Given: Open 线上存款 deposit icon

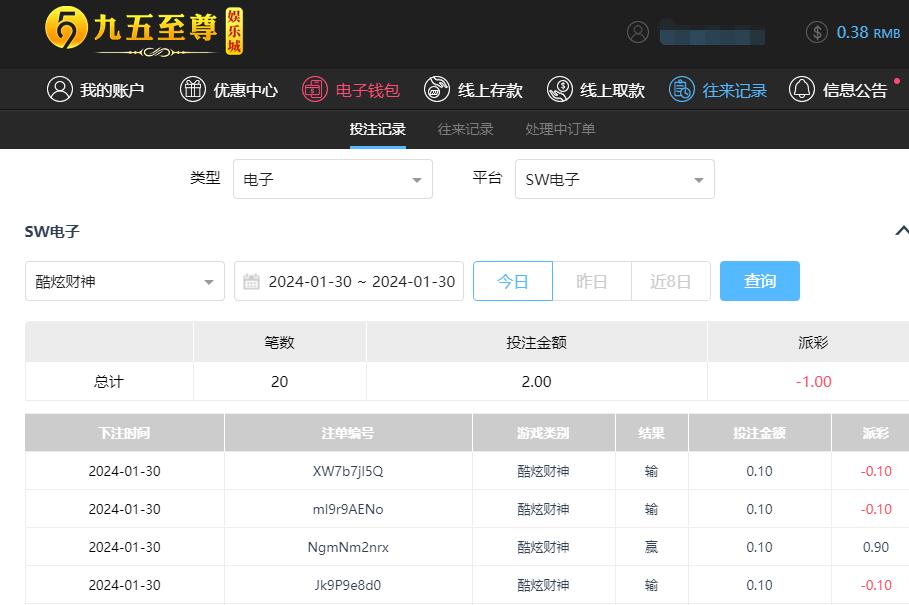Looking at the screenshot, I should tap(437, 90).
